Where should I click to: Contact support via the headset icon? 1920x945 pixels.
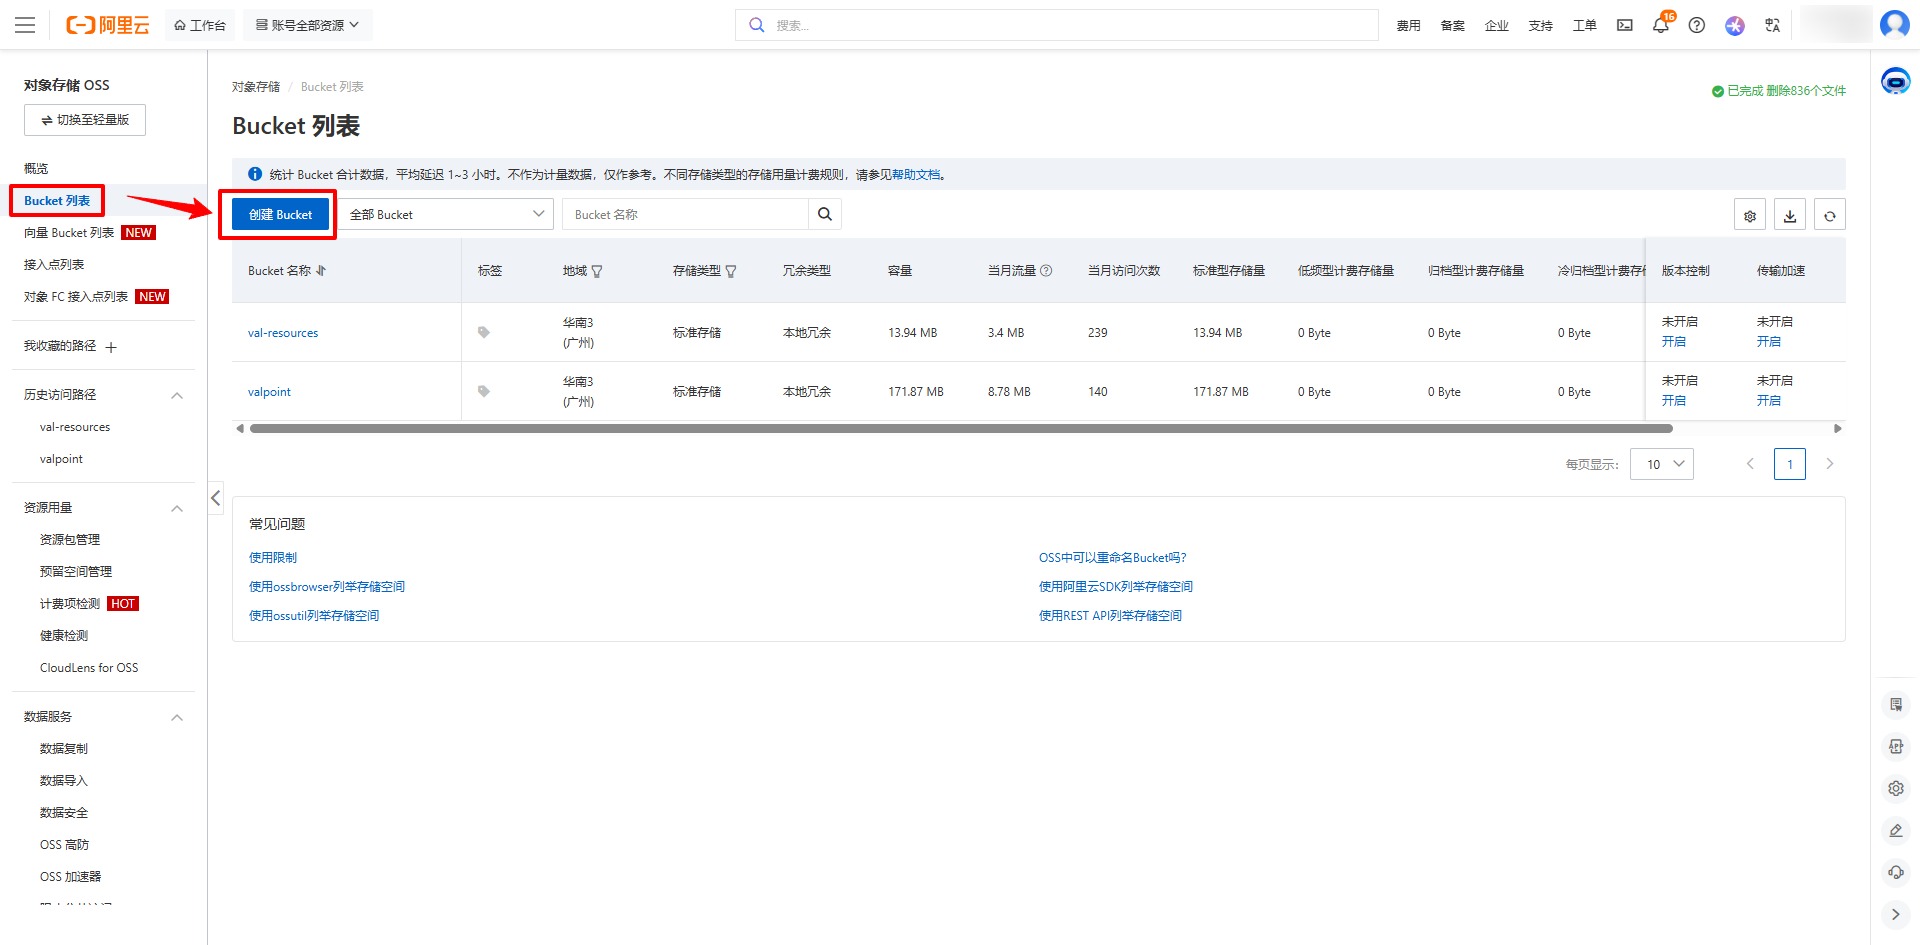click(1896, 873)
